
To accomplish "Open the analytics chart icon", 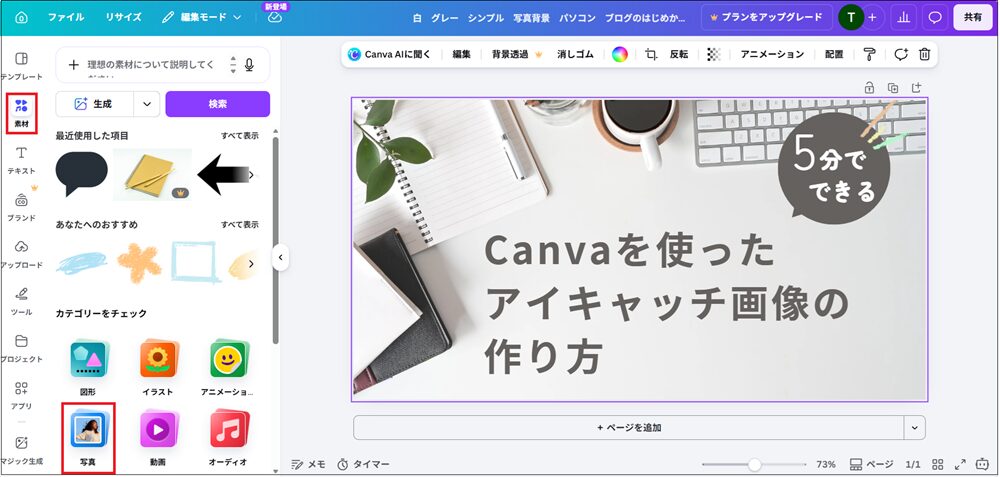I will 904,17.
